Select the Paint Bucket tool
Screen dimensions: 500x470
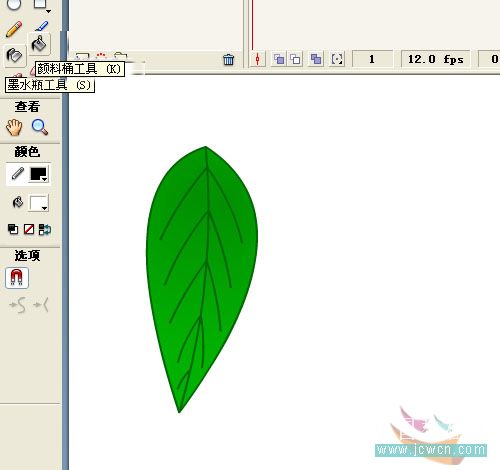(x=40, y=44)
